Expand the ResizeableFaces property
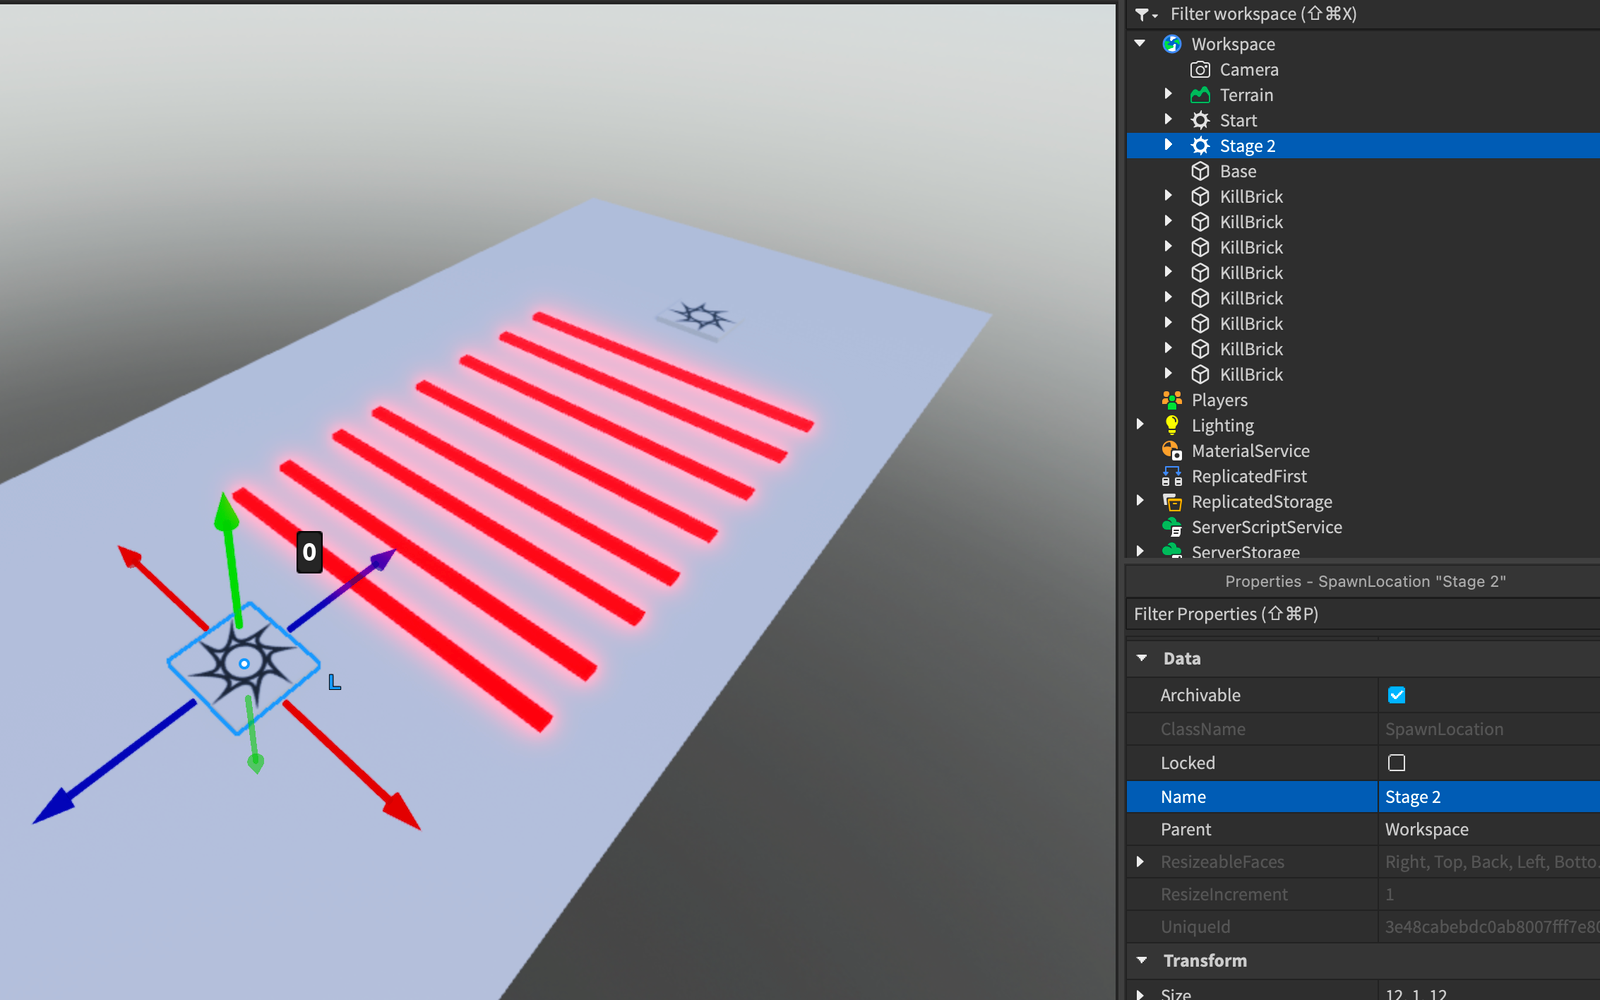This screenshot has width=1600, height=1000. point(1140,862)
